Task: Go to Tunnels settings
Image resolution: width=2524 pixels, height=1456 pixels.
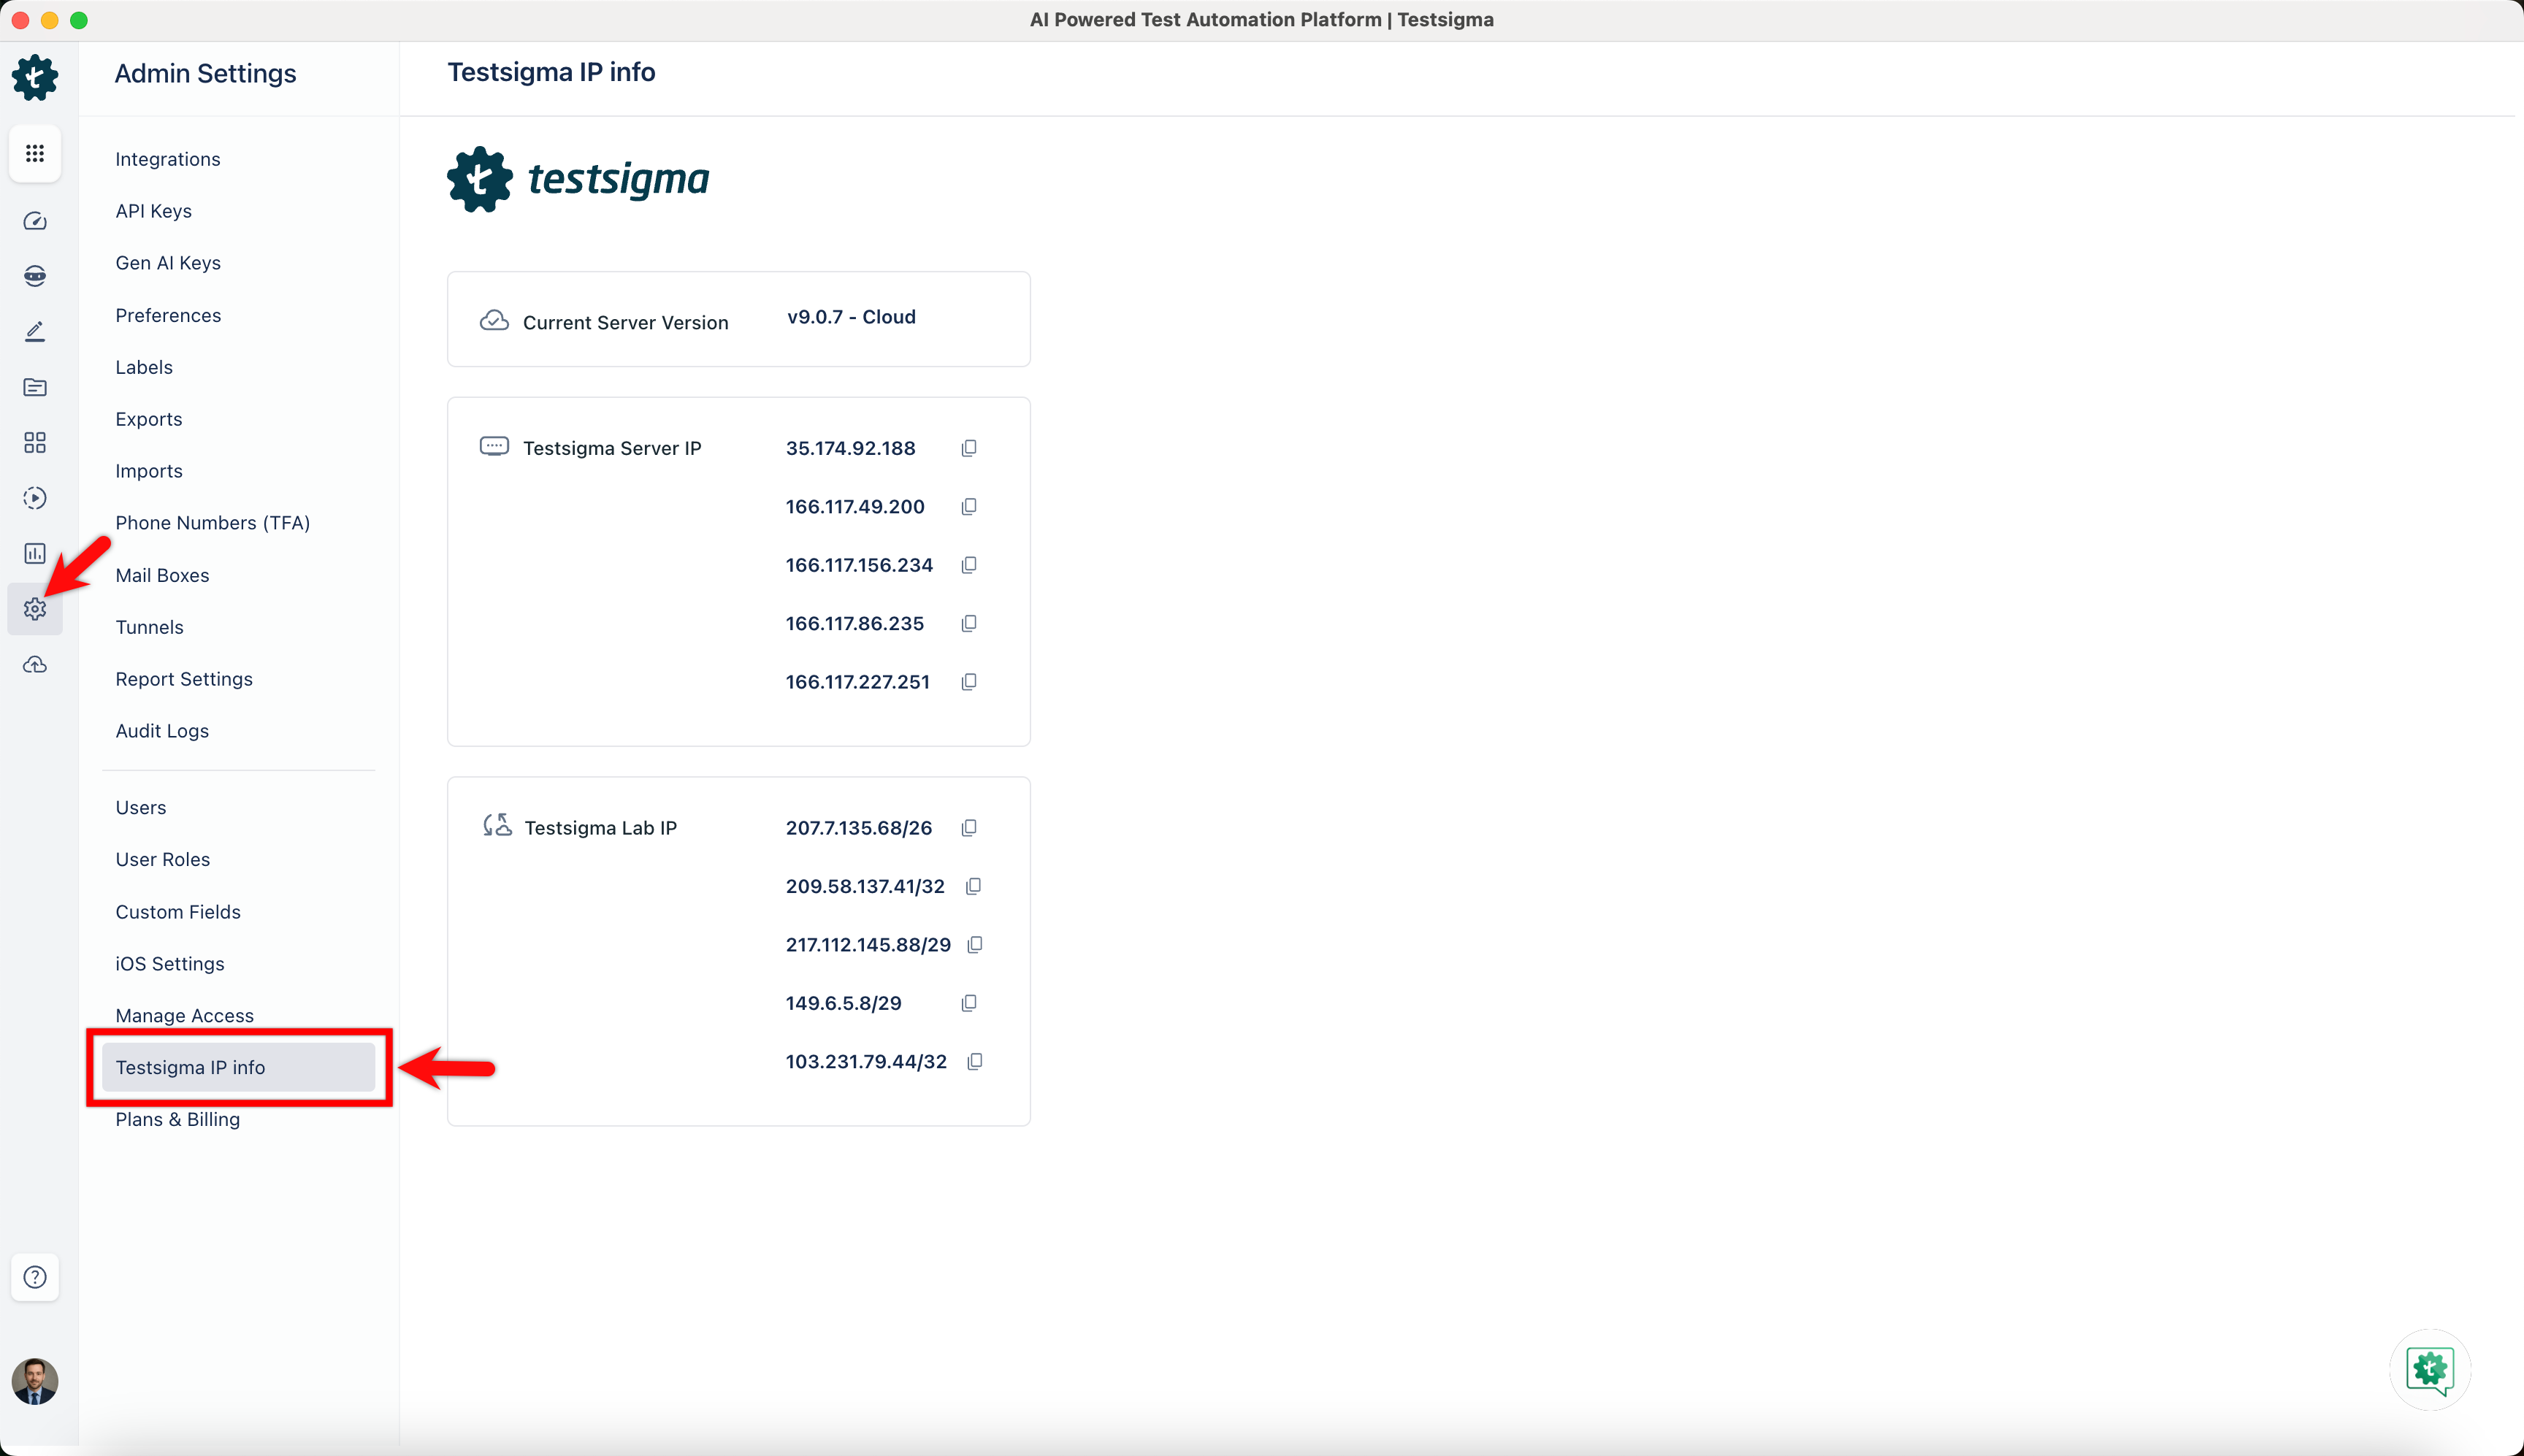Action: 150,627
